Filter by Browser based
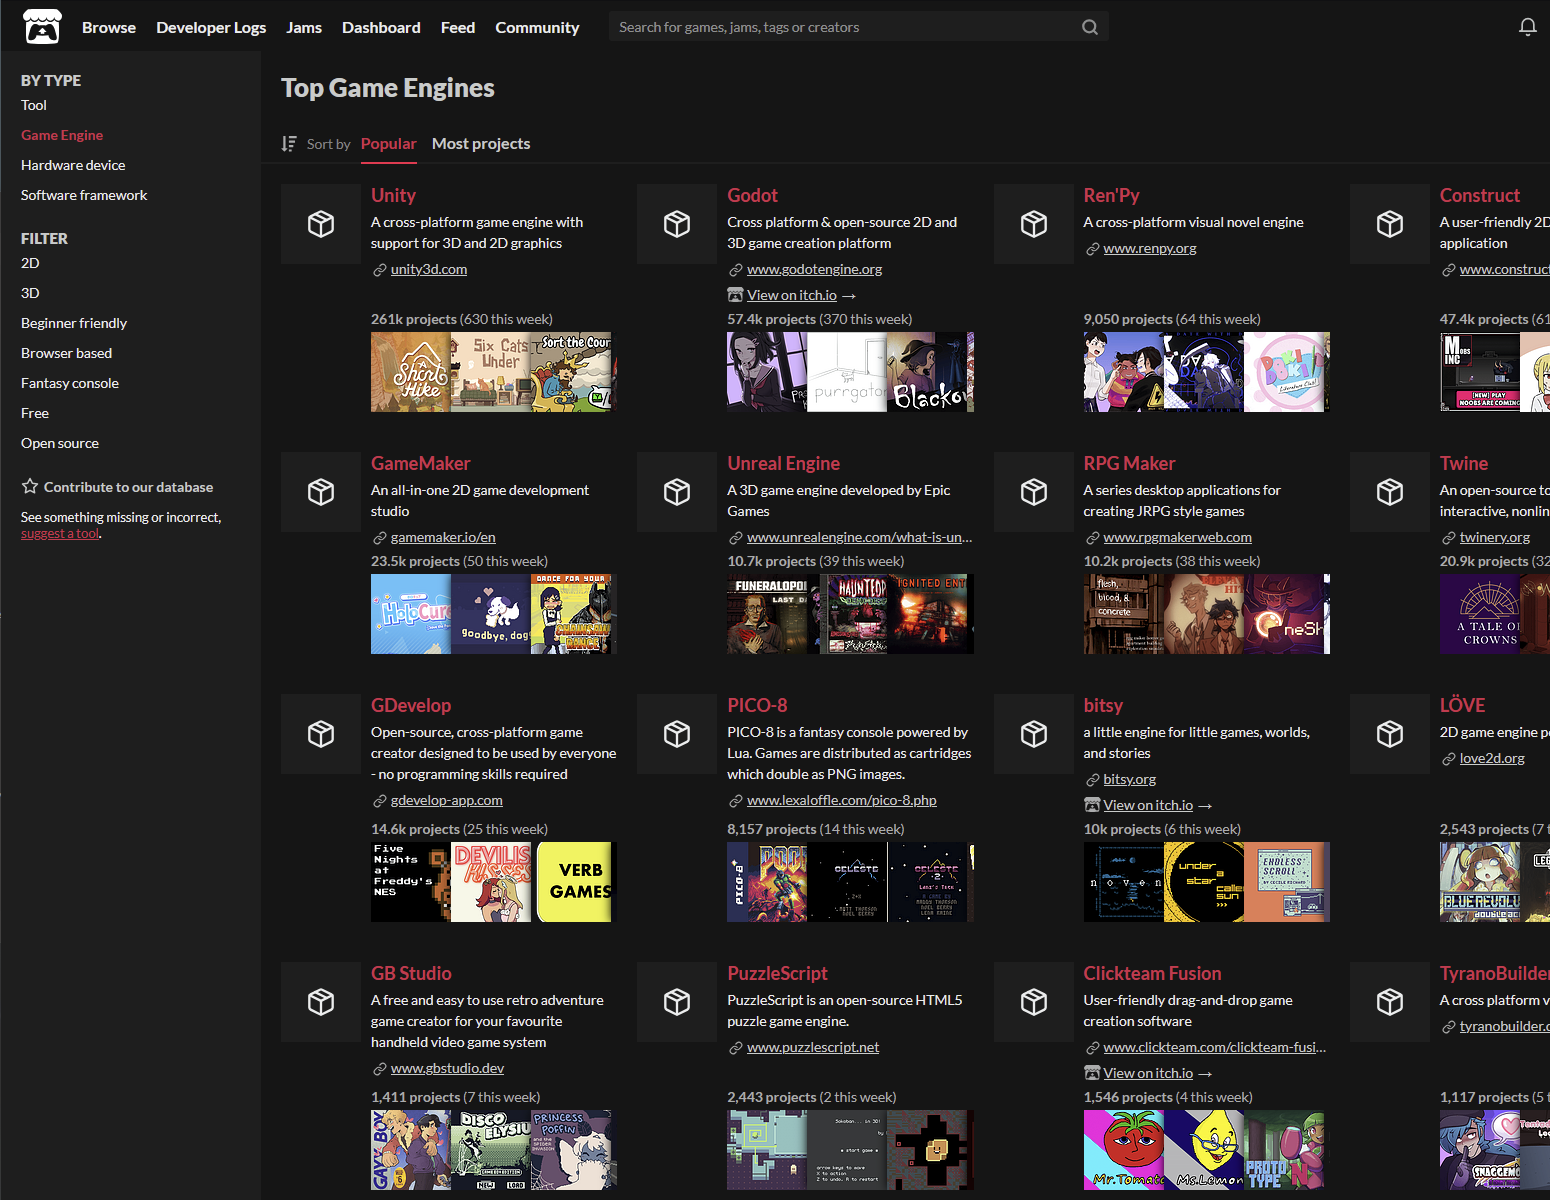The height and width of the screenshot is (1200, 1550). point(66,353)
